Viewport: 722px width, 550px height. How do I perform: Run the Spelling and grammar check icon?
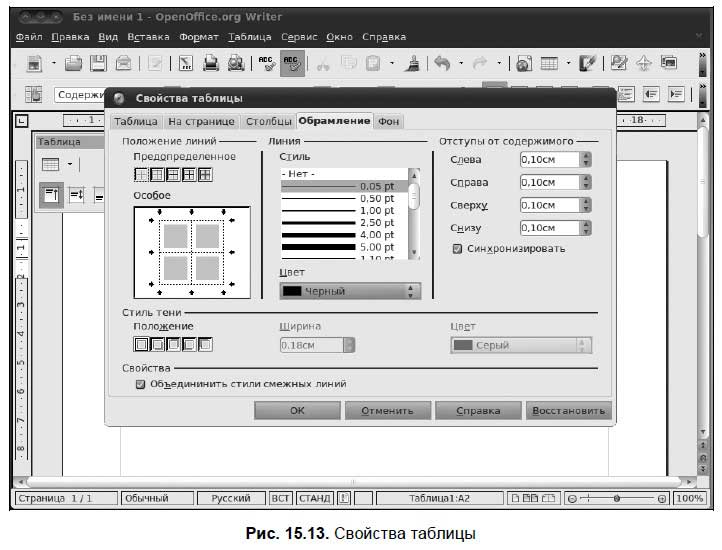267,64
